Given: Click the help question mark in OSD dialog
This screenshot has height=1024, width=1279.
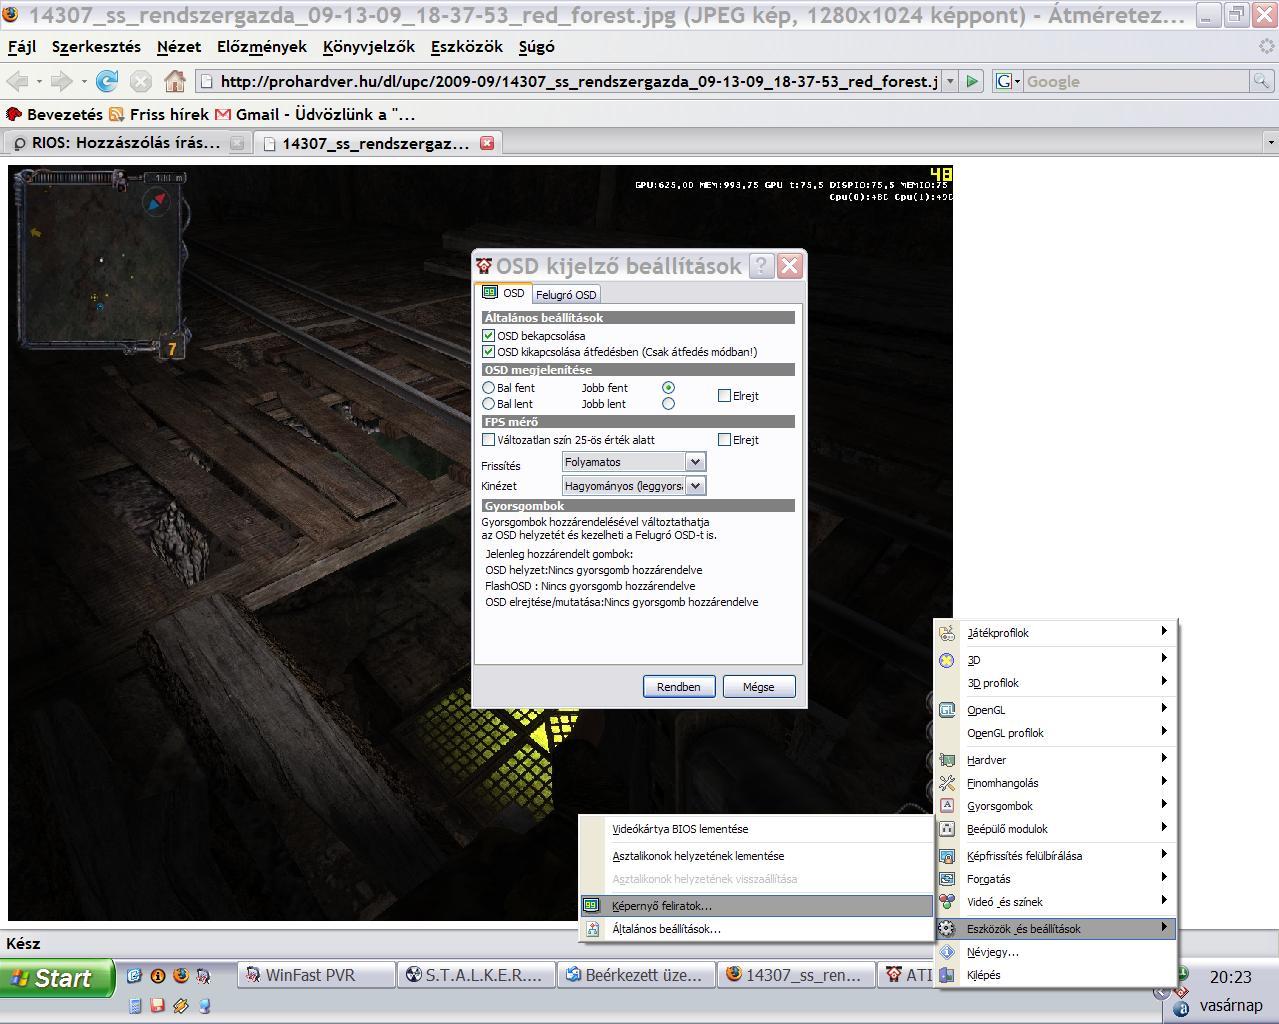Looking at the screenshot, I should coord(761,265).
